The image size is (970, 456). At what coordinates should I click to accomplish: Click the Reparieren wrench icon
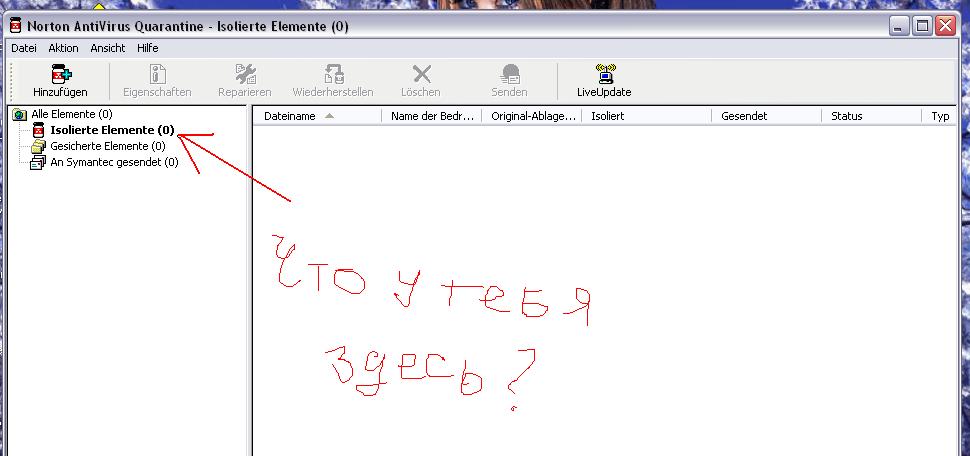[x=245, y=74]
